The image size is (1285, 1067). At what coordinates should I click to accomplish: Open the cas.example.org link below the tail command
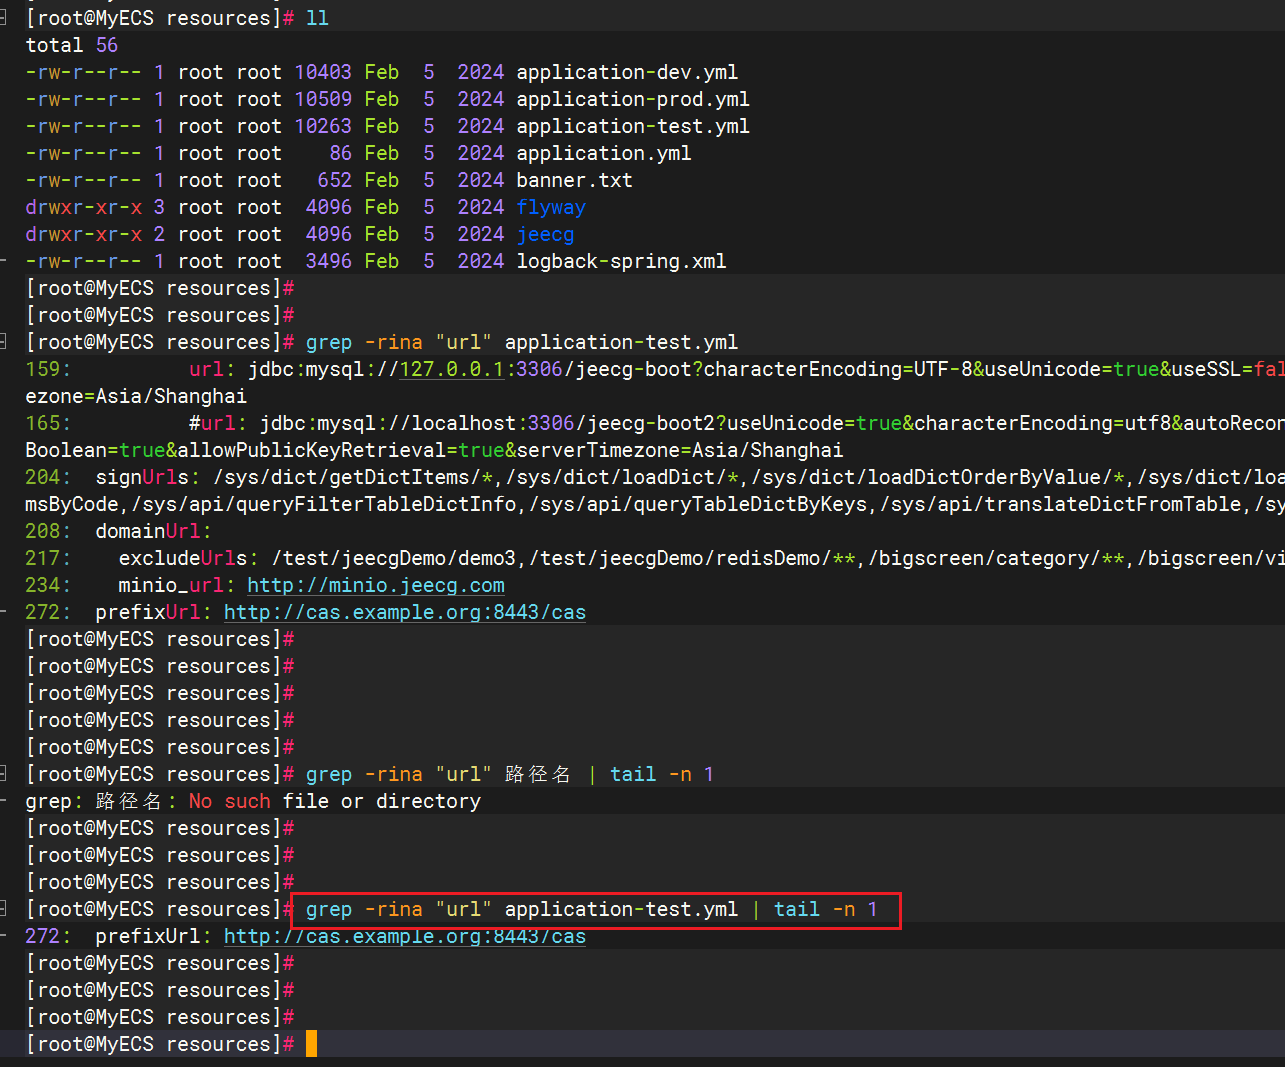(x=405, y=936)
